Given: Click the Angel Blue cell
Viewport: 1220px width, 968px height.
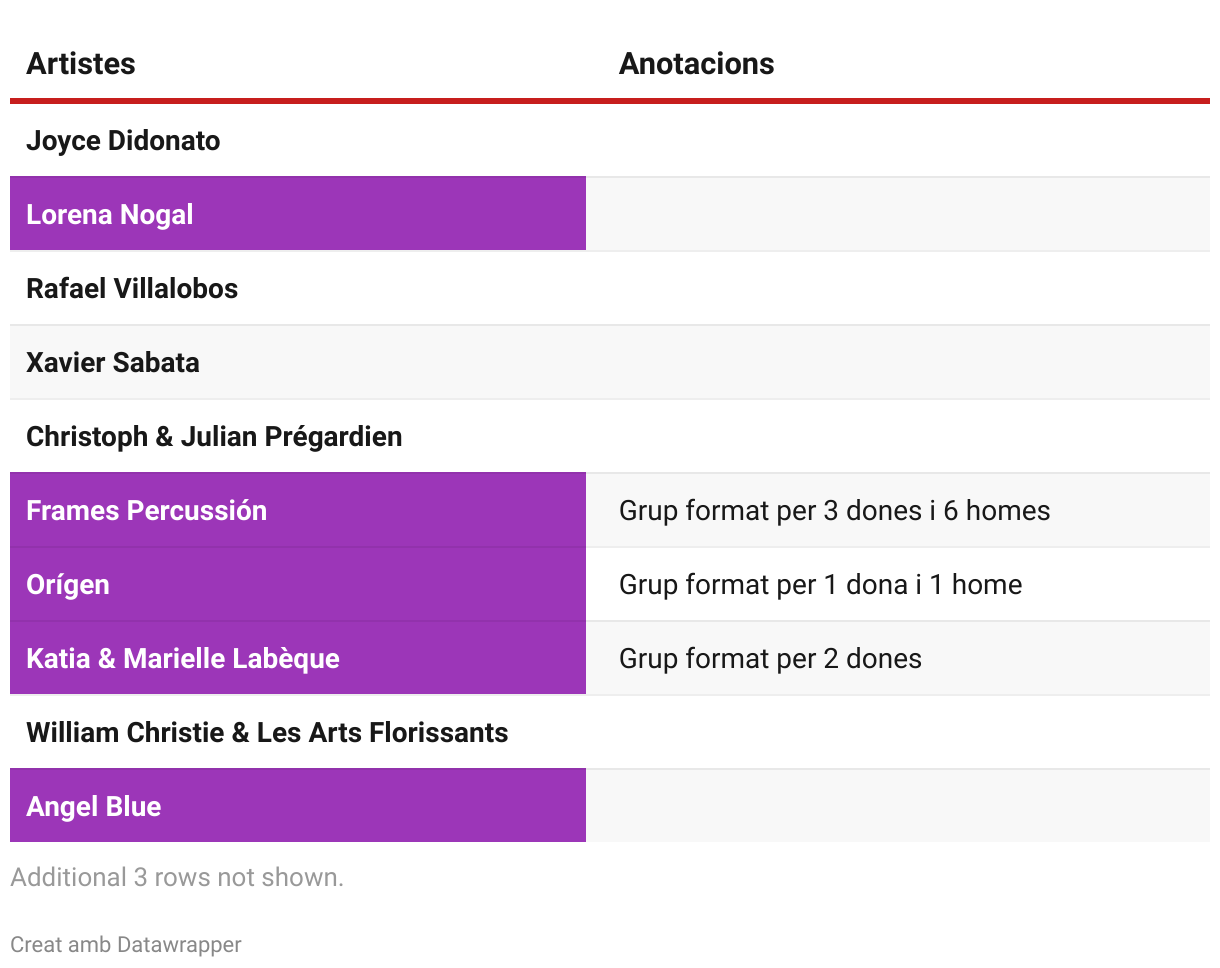Looking at the screenshot, I should coord(297,806).
